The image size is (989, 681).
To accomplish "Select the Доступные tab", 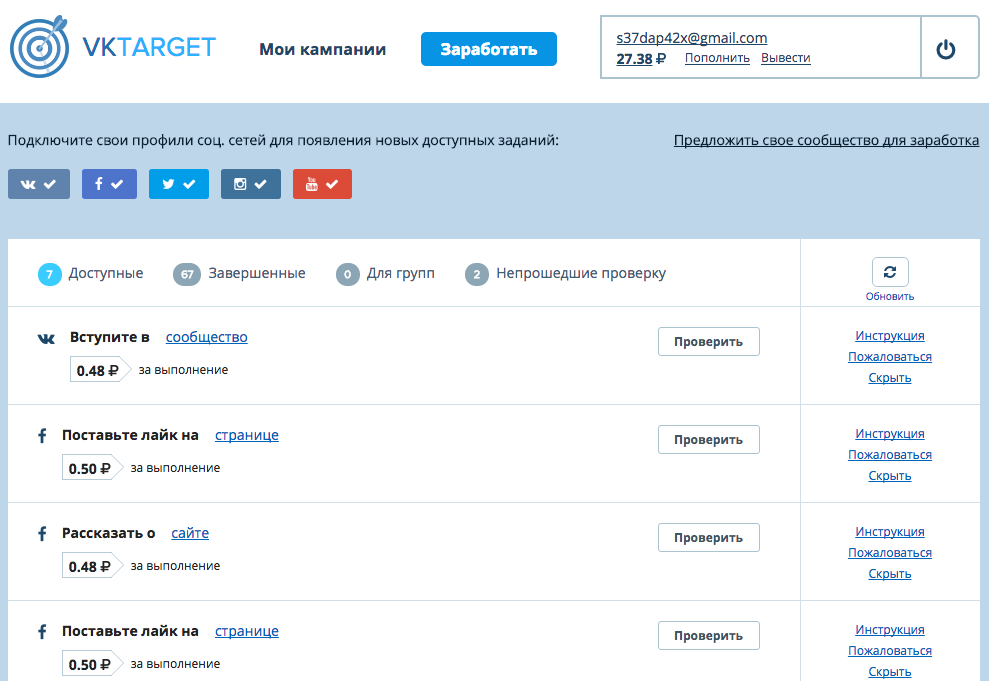I will [x=91, y=274].
